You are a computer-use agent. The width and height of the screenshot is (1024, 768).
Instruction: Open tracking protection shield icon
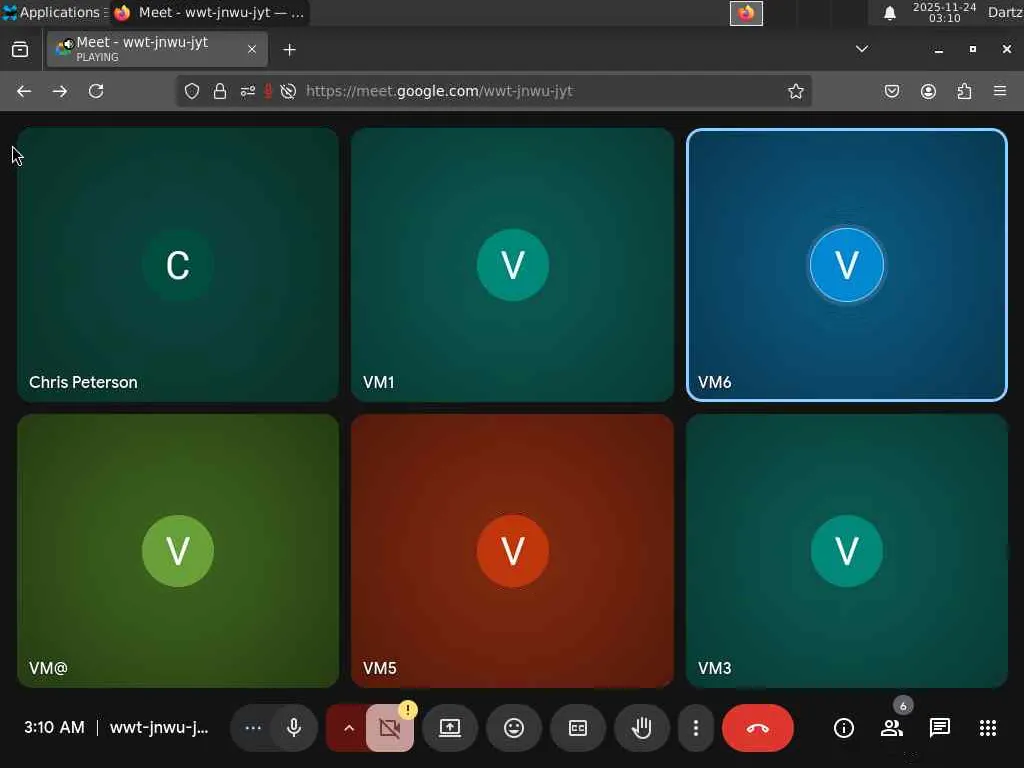(x=191, y=91)
